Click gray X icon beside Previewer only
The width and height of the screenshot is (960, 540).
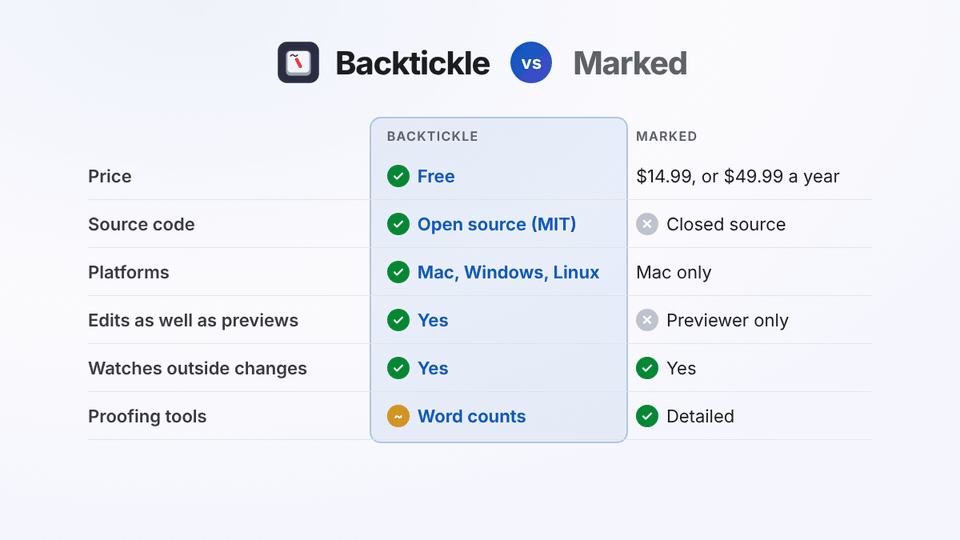[x=647, y=320]
